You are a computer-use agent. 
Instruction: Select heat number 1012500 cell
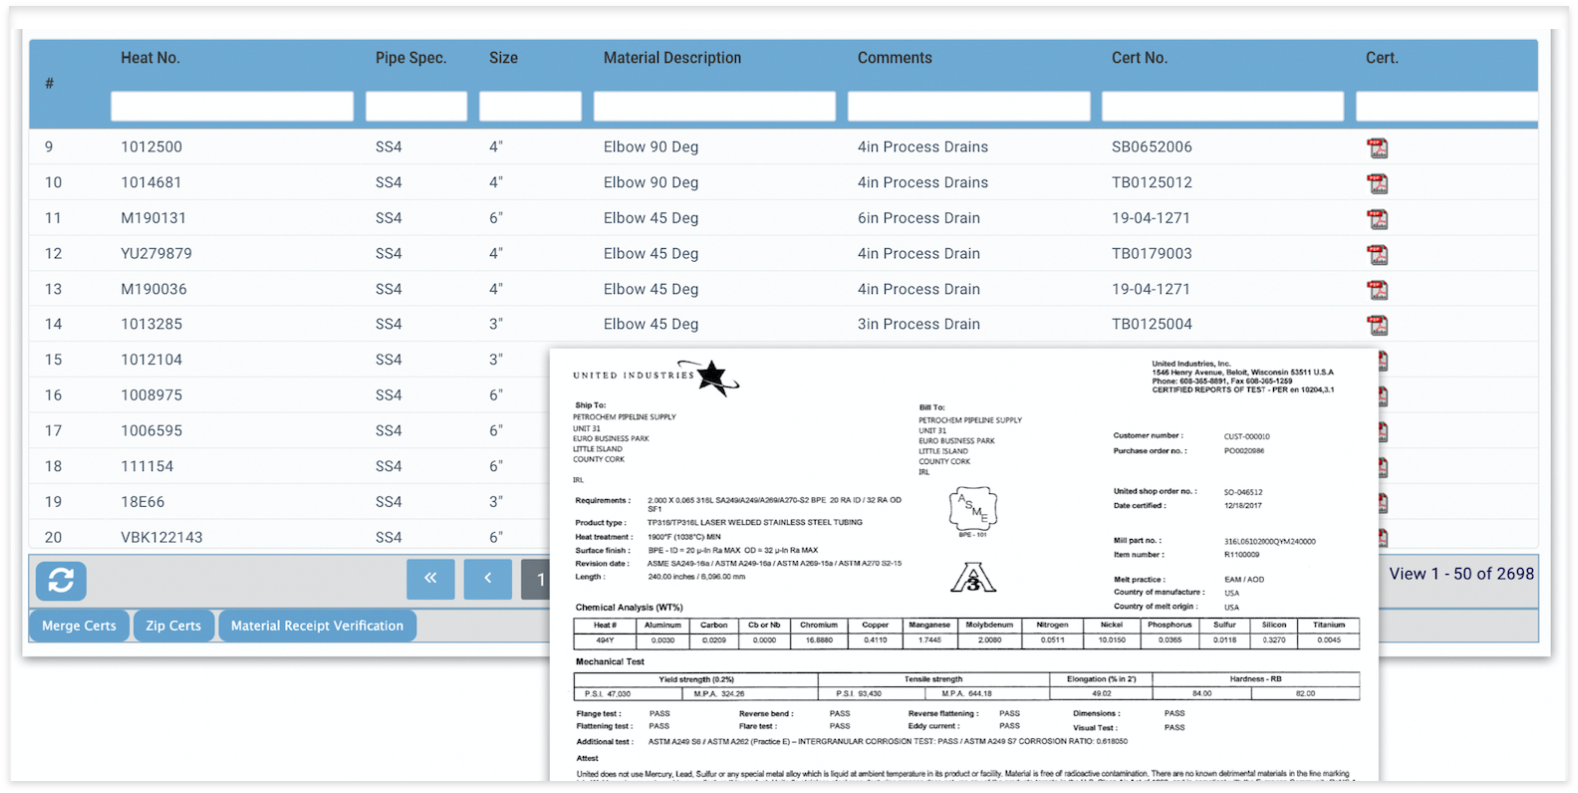pyautogui.click(x=151, y=147)
